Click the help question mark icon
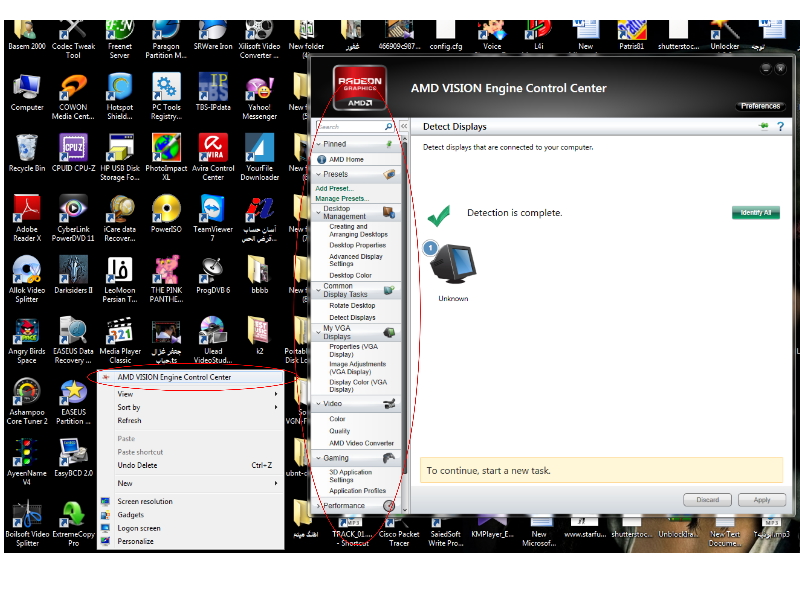This screenshot has height=600, width=800. (x=780, y=127)
